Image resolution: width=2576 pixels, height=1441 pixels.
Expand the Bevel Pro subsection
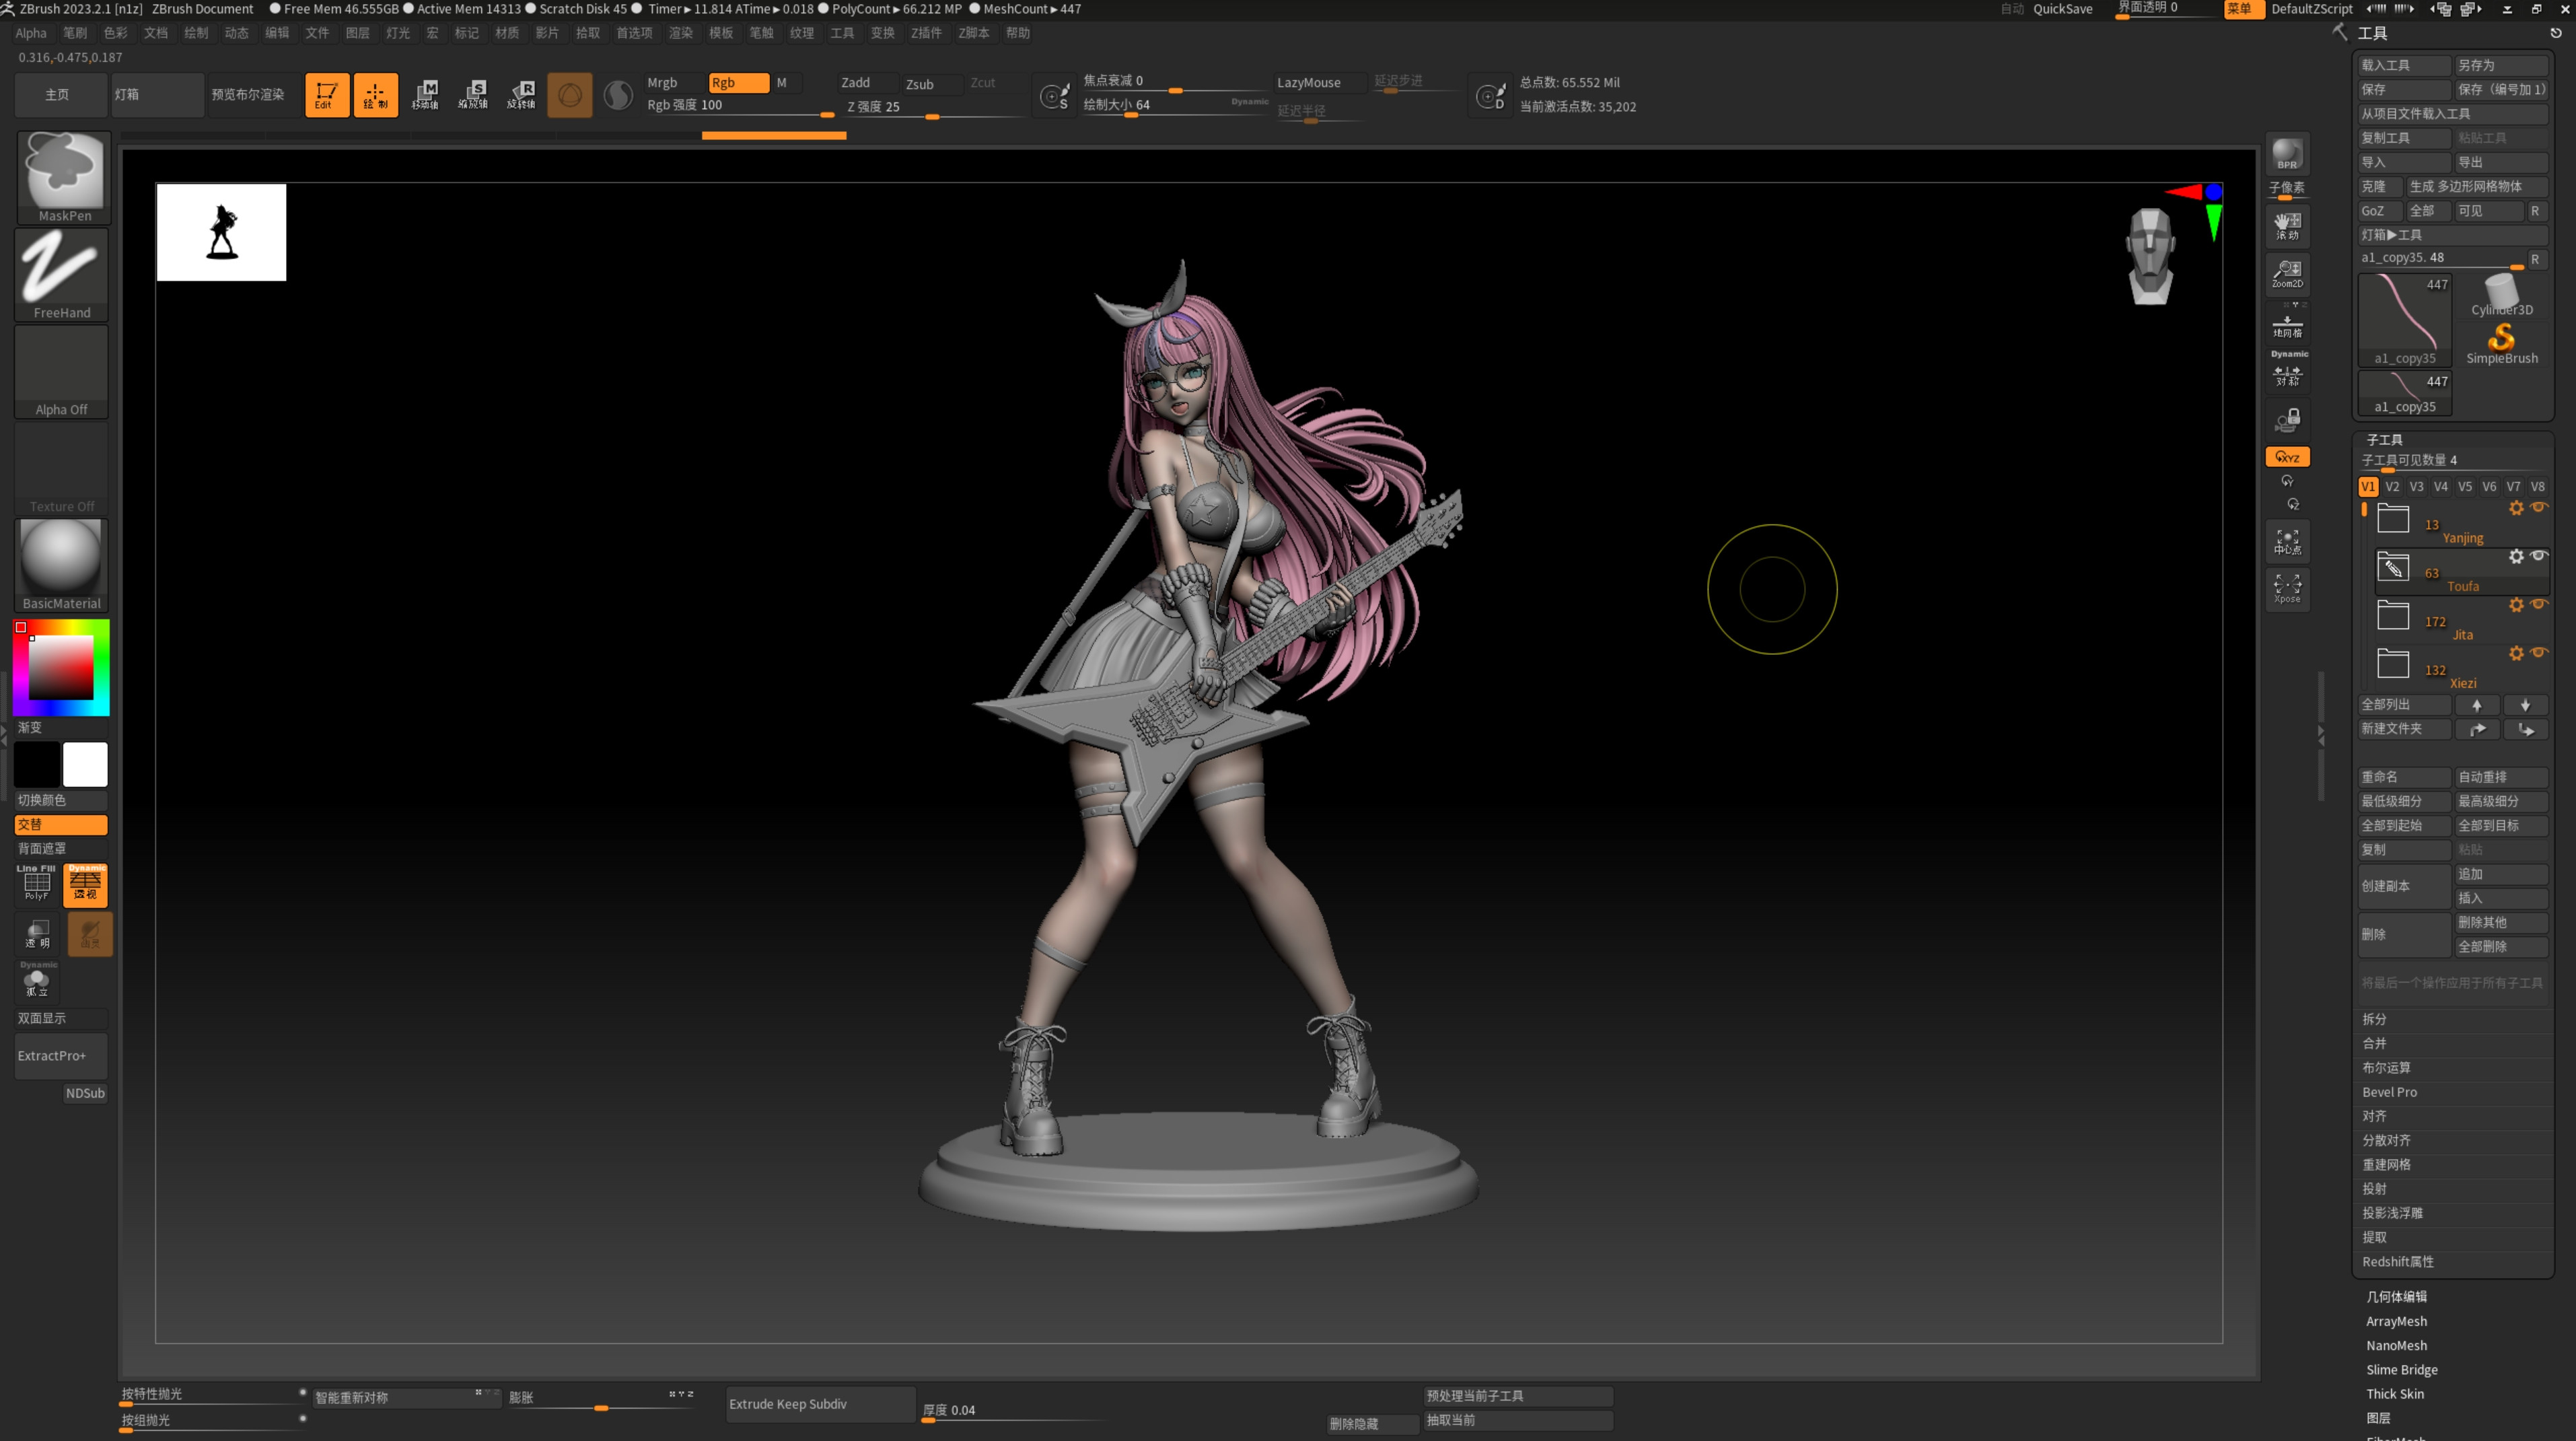click(x=2389, y=1092)
